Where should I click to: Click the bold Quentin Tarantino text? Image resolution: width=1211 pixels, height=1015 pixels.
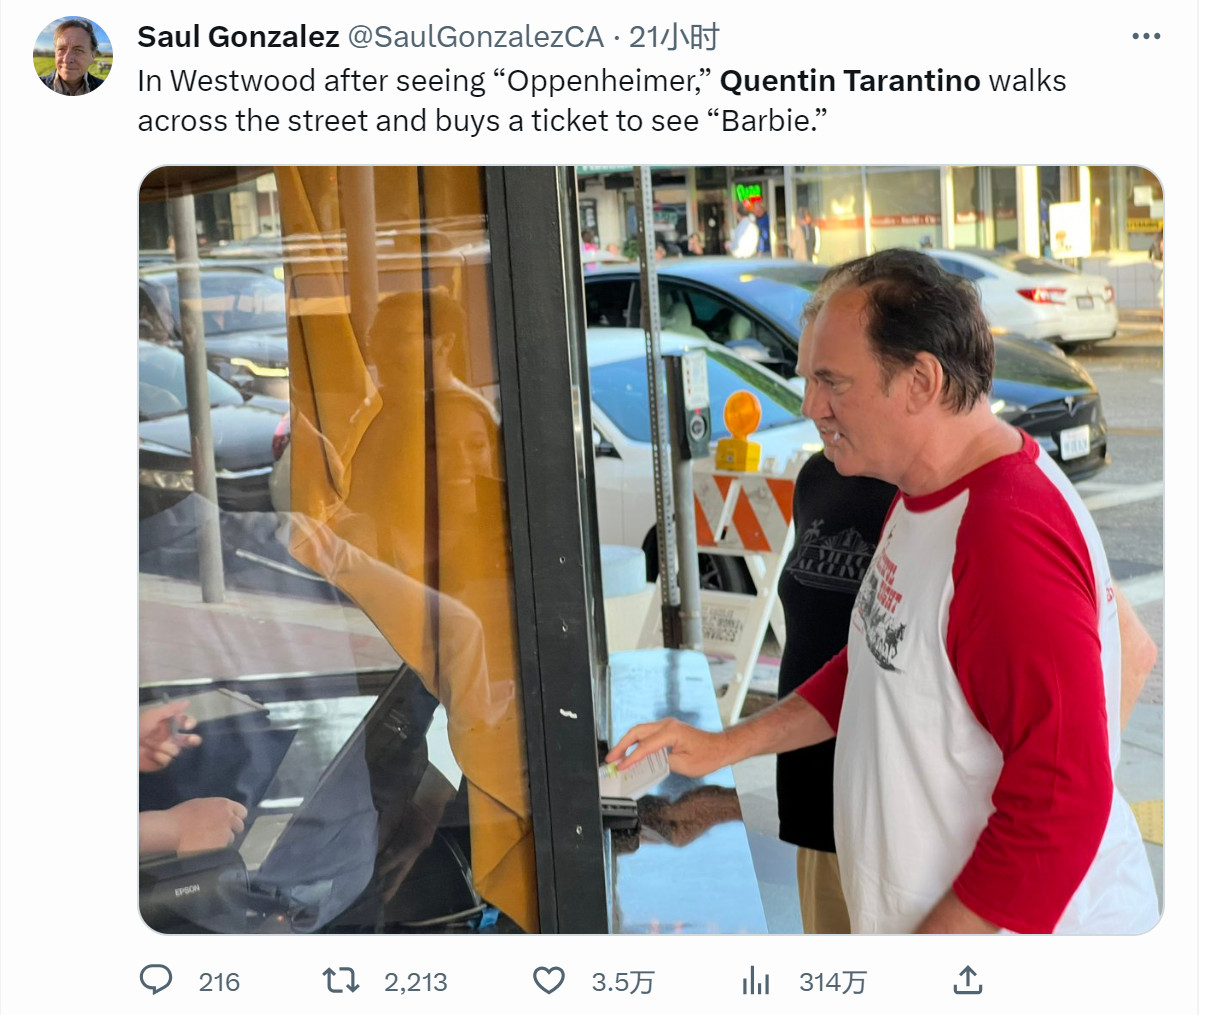point(850,80)
